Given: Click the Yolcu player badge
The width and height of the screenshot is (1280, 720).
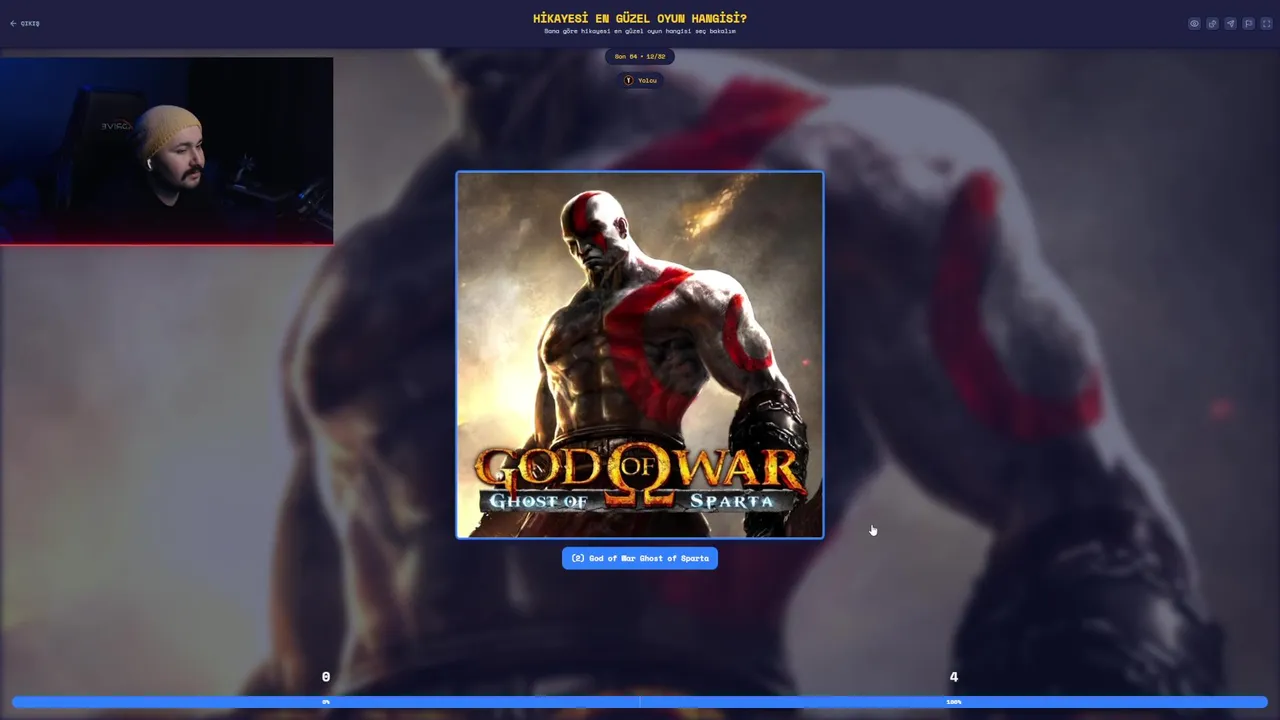Looking at the screenshot, I should tap(640, 80).
